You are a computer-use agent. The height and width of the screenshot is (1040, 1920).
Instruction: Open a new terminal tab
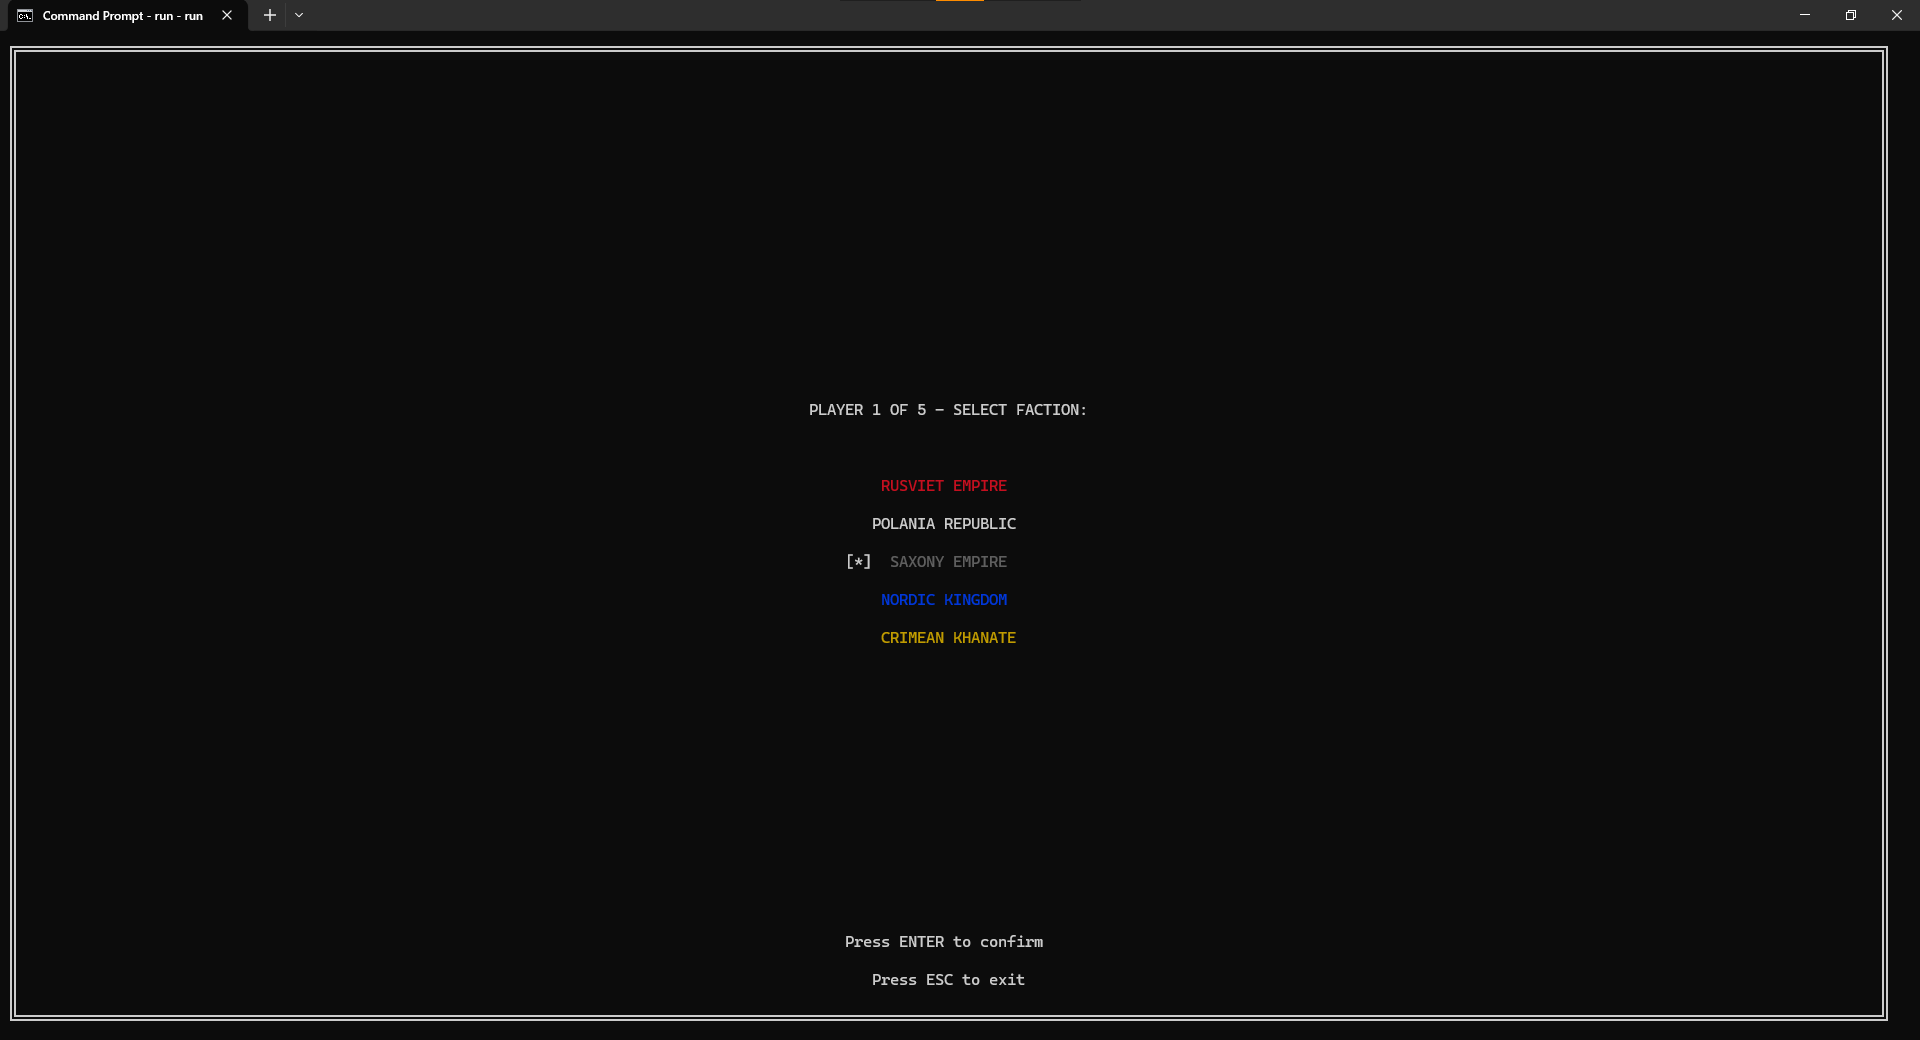tap(269, 15)
